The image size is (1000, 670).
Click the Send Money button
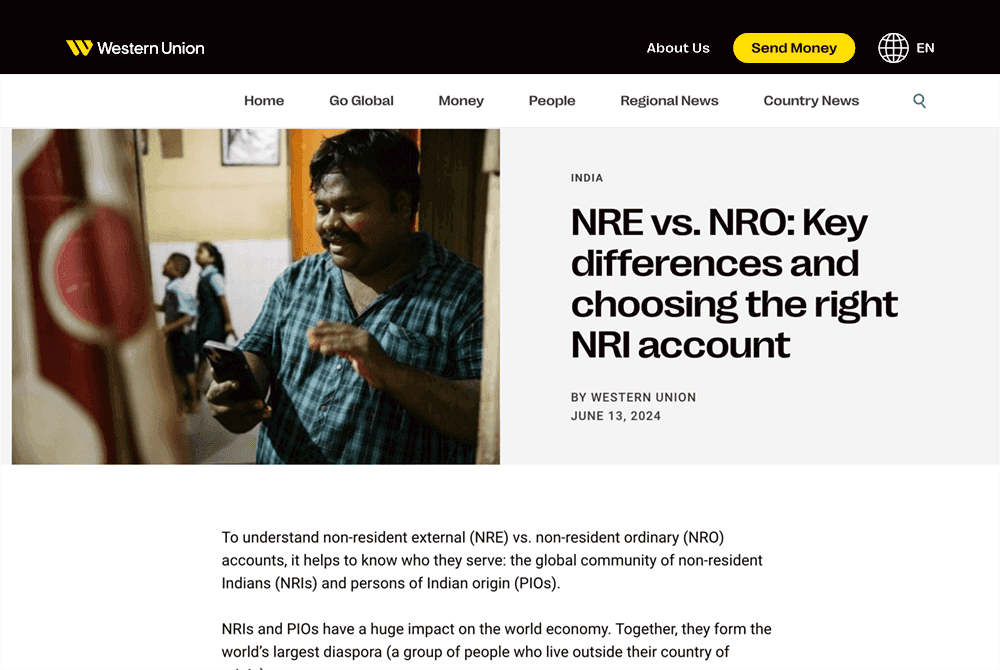(793, 48)
